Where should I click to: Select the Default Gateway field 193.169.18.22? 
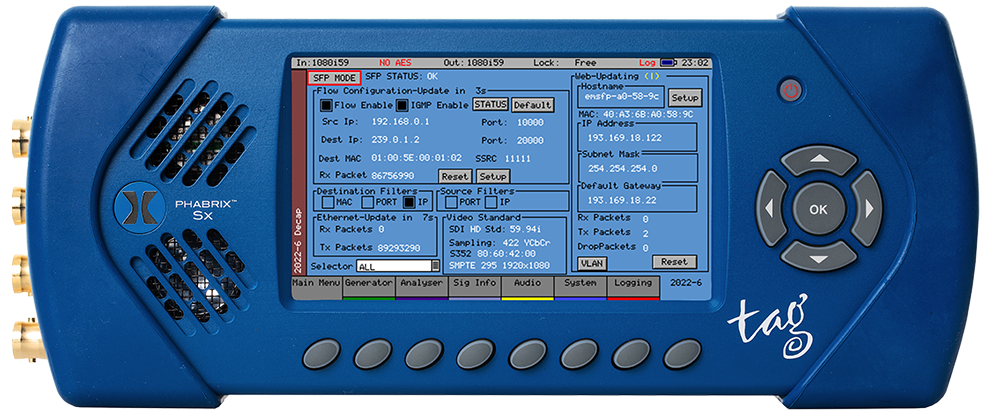638,200
